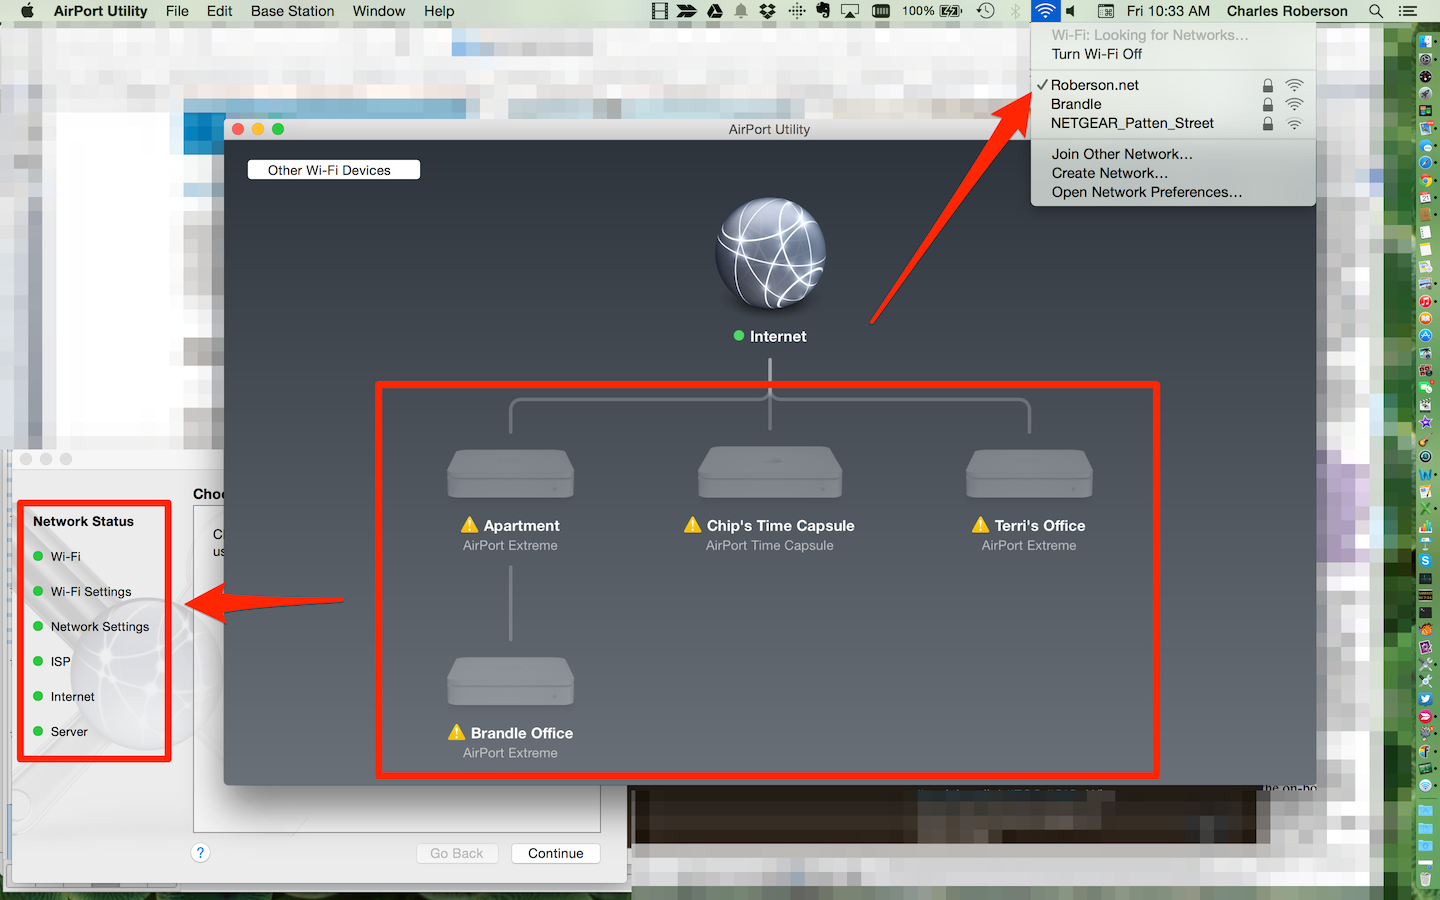Open Twitter from the Dock
Screen dimensions: 1440x900
1426,699
